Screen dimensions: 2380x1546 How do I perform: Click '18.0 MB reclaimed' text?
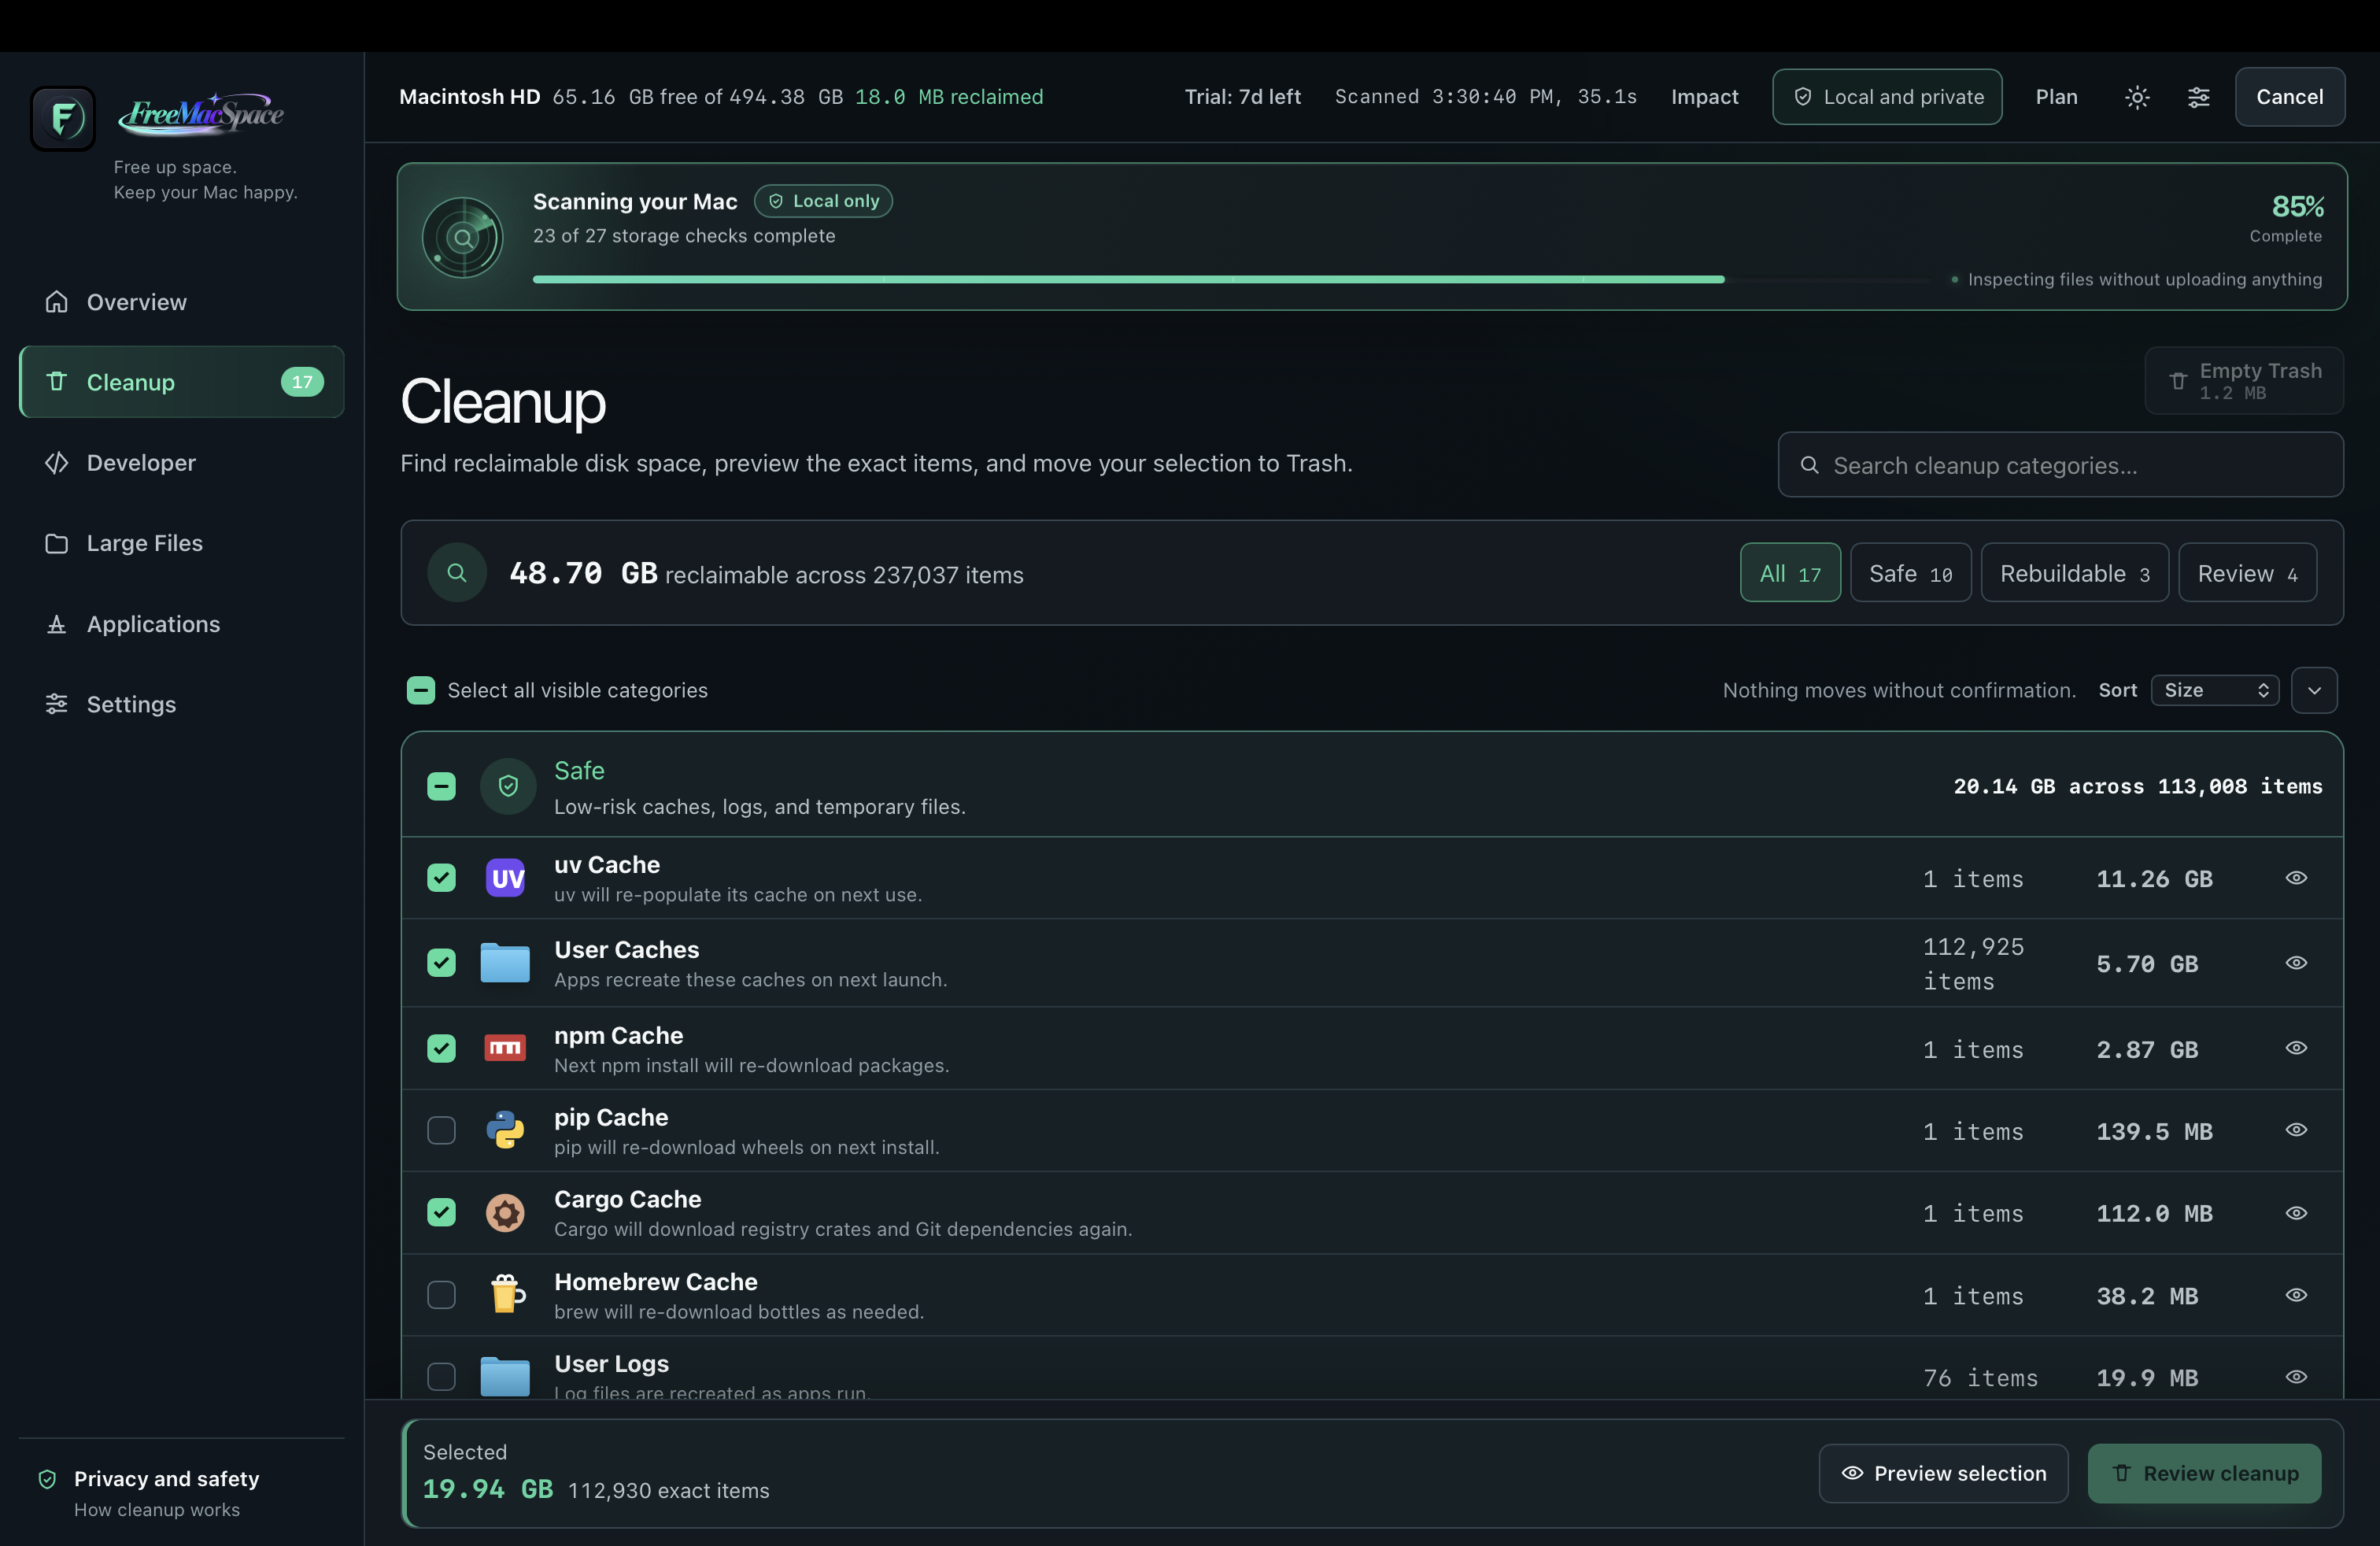click(949, 97)
